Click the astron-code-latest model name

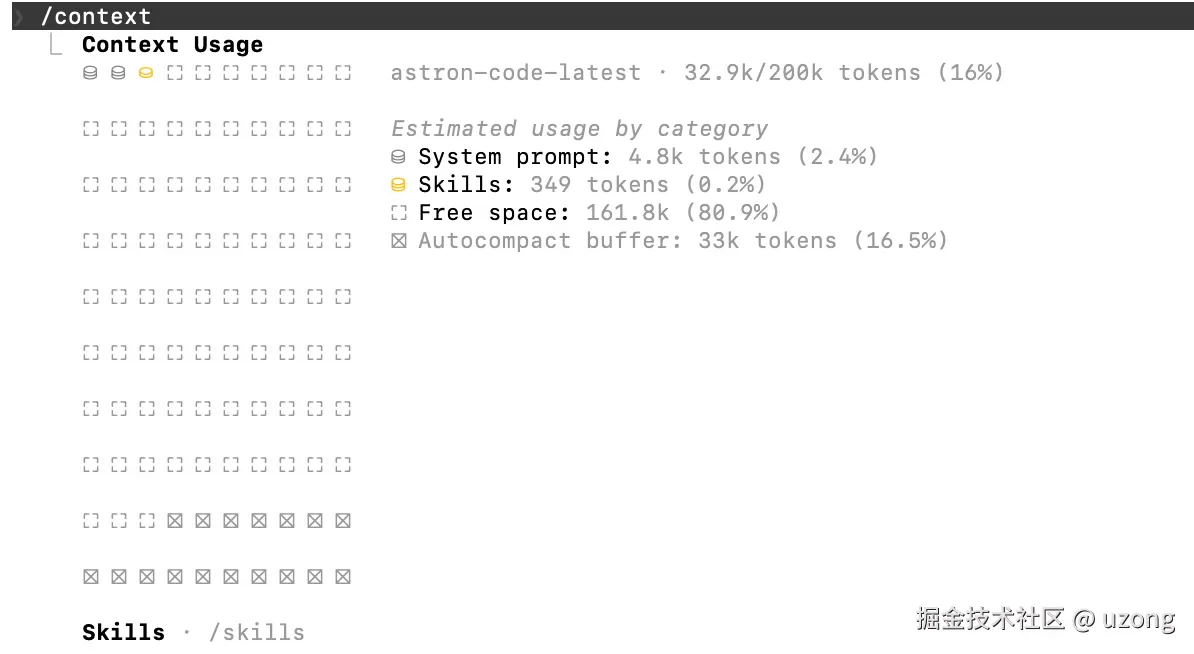(x=516, y=73)
